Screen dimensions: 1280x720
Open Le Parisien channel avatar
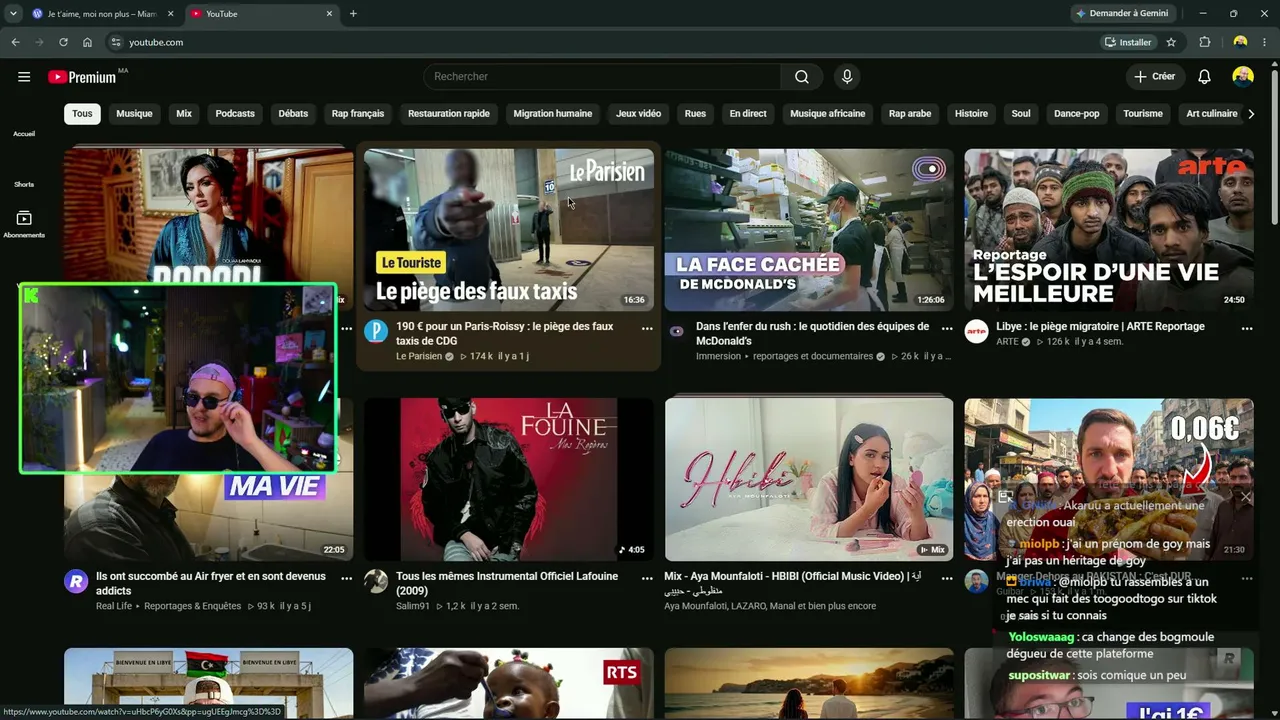[376, 332]
